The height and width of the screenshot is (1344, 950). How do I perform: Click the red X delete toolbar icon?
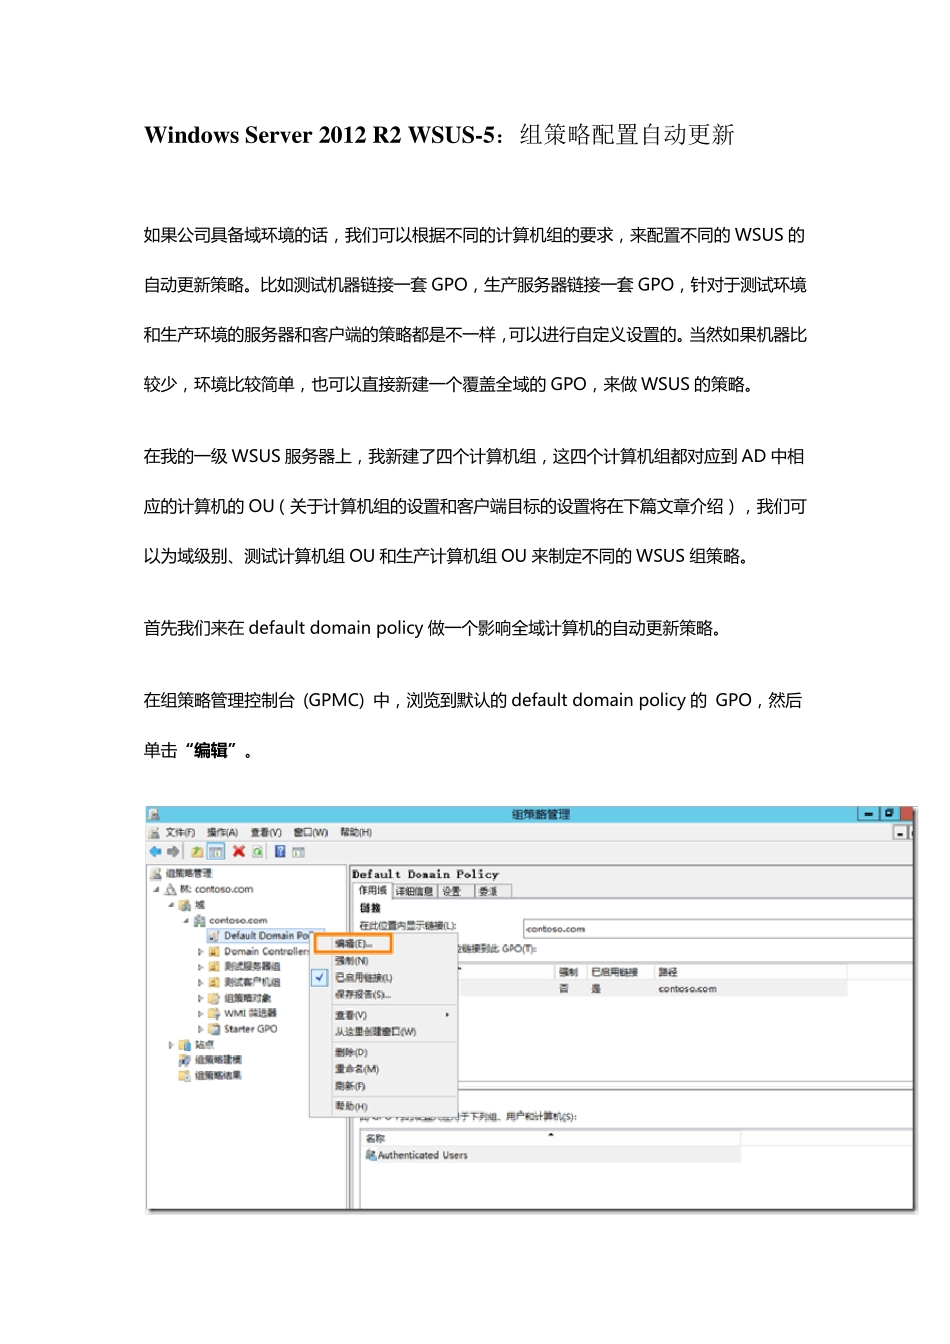click(x=239, y=851)
